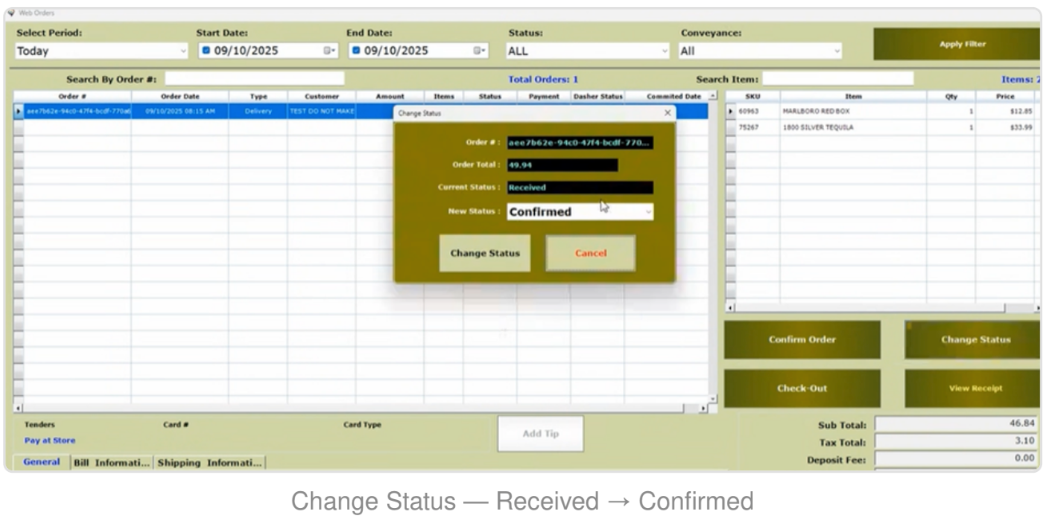Click the Current Status field showing Received
The width and height of the screenshot is (1046, 520).
point(580,187)
